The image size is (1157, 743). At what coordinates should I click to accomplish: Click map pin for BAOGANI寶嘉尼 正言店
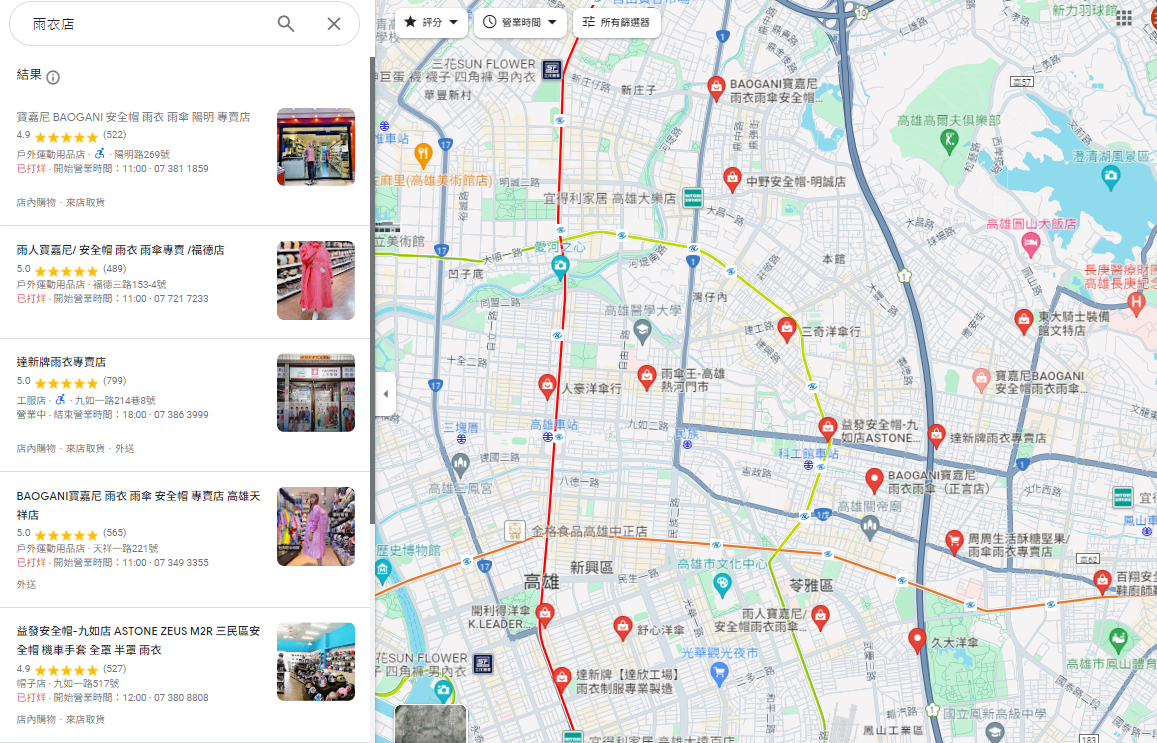(874, 480)
